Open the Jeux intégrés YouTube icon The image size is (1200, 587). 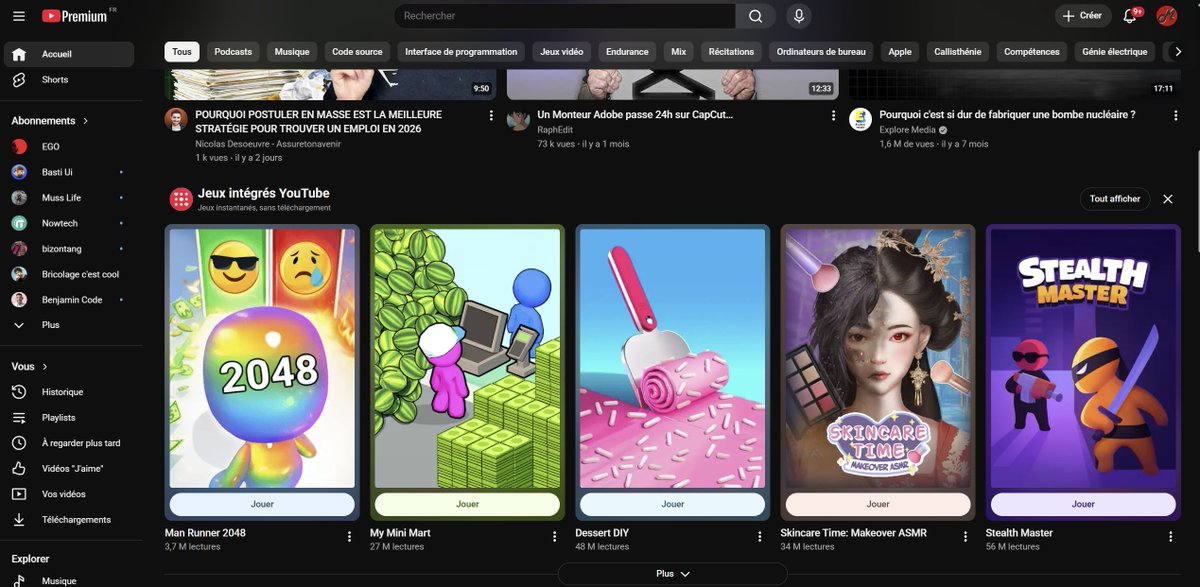tap(181, 199)
